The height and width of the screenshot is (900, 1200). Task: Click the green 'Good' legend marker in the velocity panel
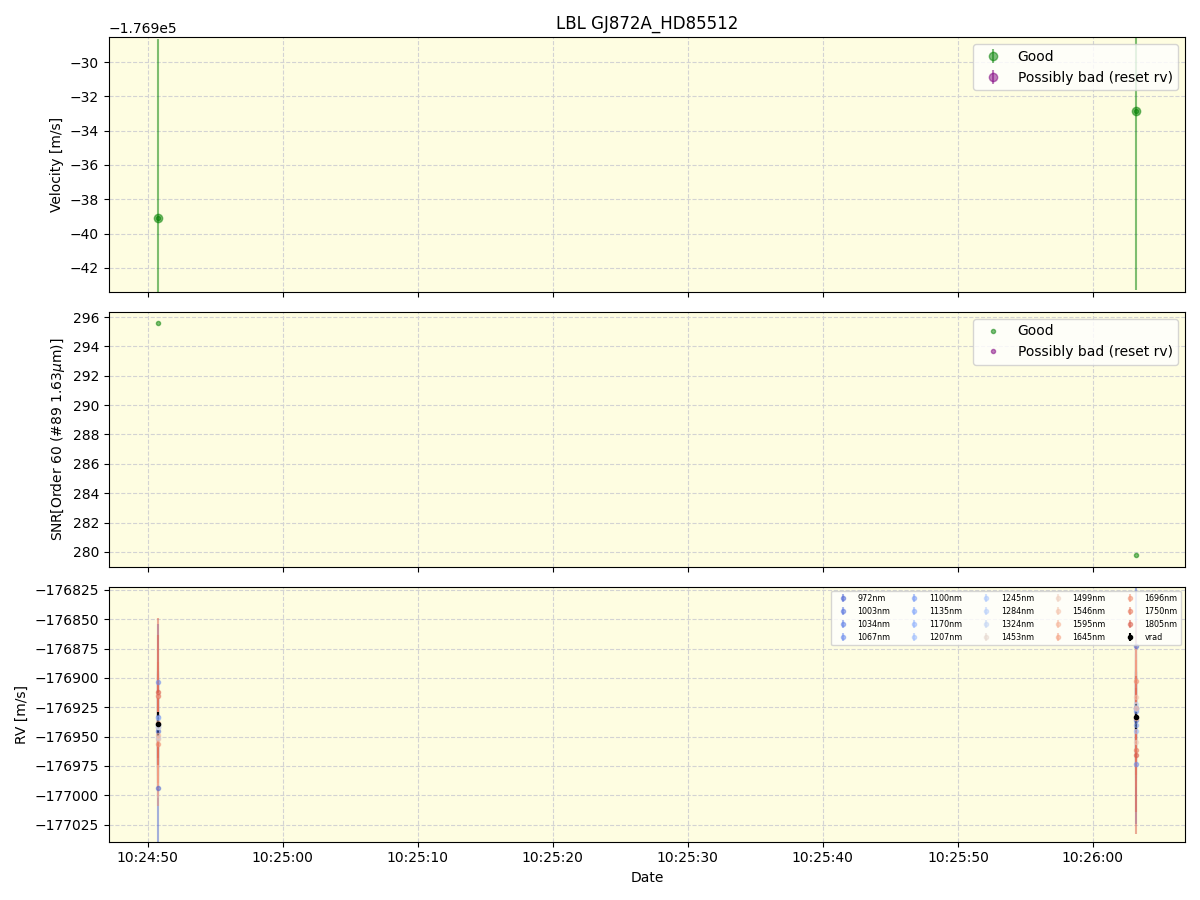click(993, 57)
